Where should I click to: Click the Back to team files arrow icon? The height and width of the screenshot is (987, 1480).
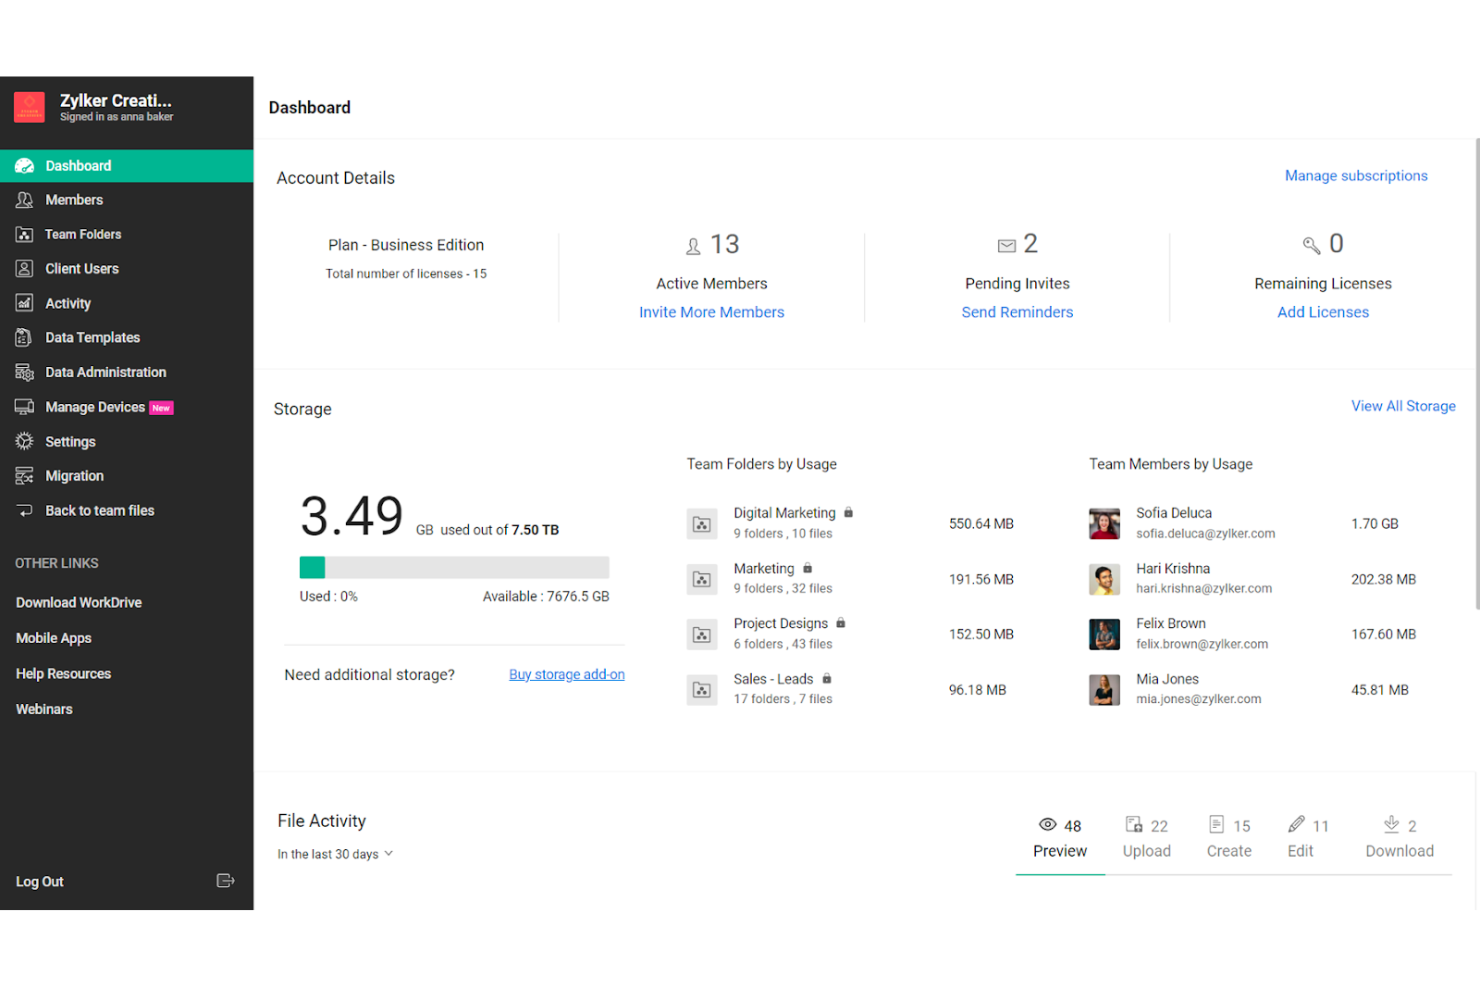tap(25, 510)
